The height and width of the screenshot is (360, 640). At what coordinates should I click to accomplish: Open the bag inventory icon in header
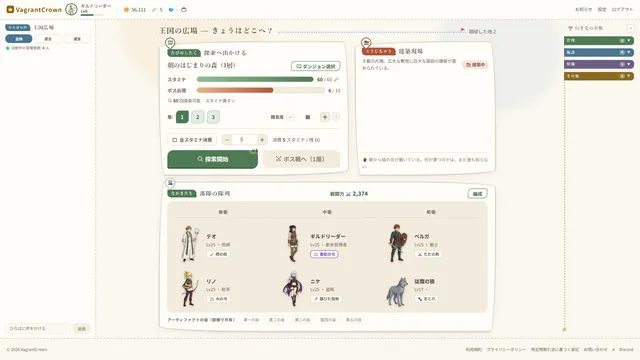click(x=184, y=10)
